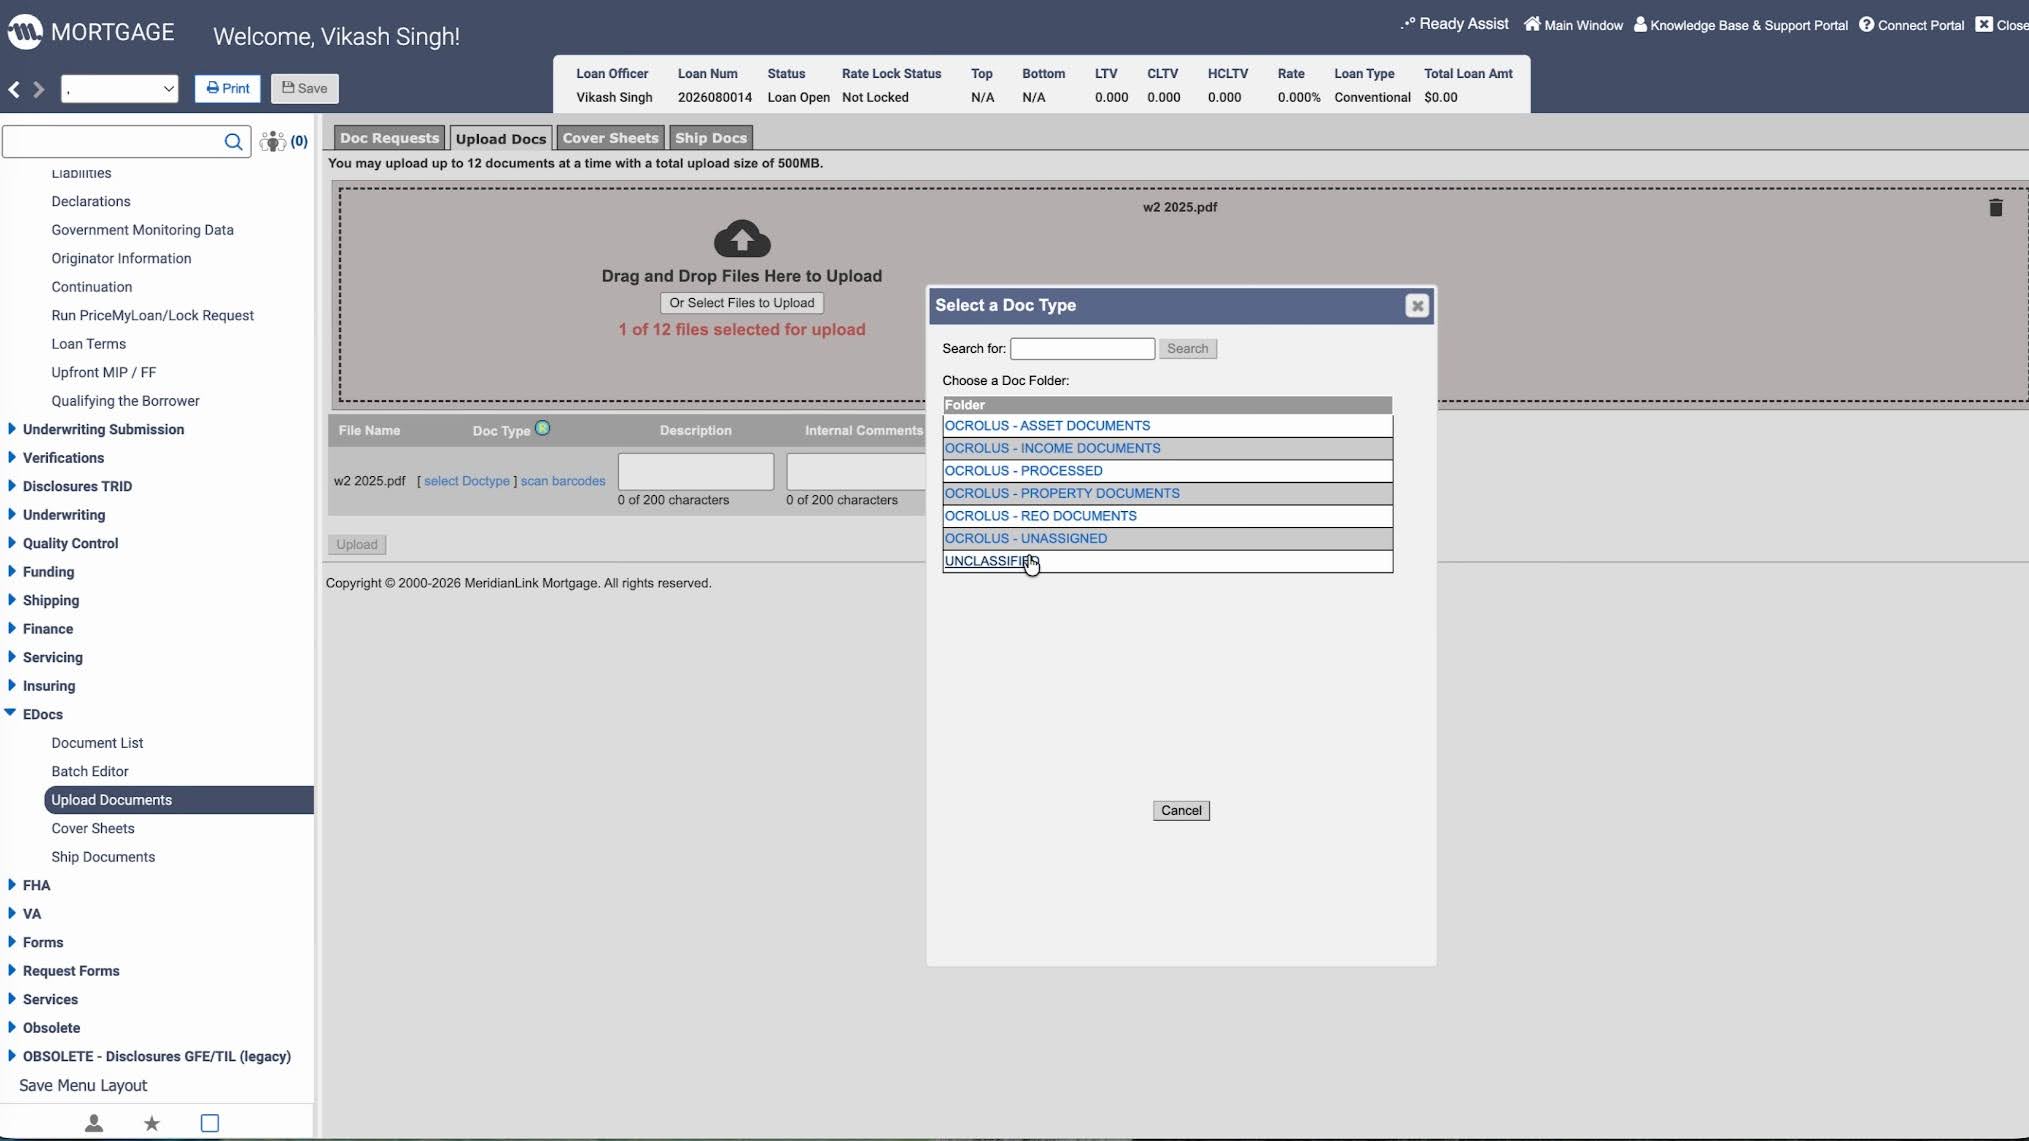Click Cancel in the doc type dialog

tap(1181, 810)
